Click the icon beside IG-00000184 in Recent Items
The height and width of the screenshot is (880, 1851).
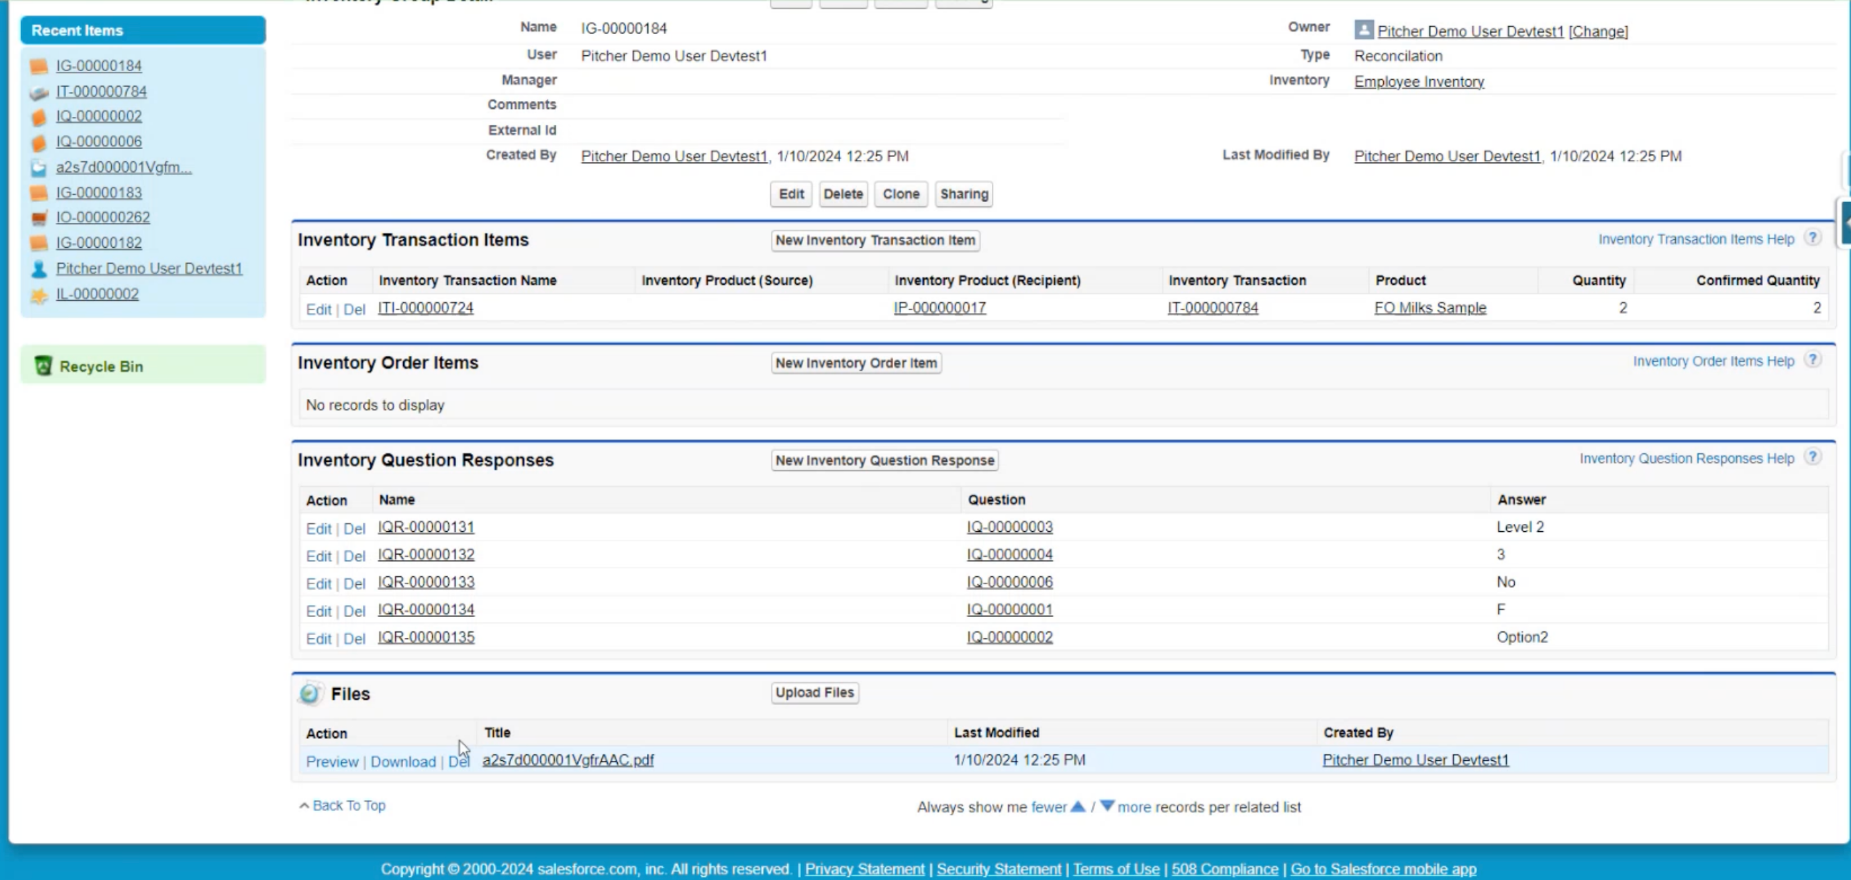39,66
